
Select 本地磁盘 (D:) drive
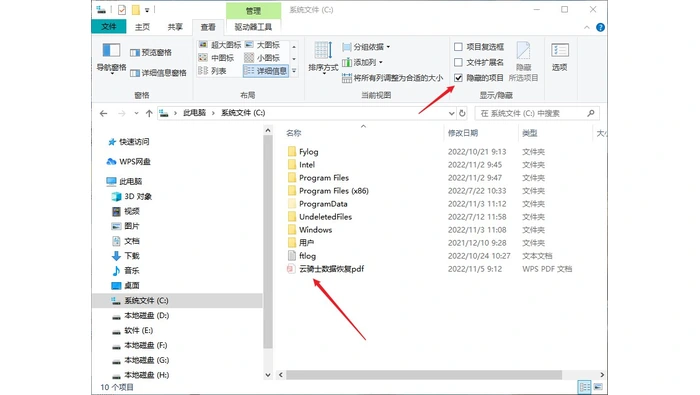pos(141,316)
